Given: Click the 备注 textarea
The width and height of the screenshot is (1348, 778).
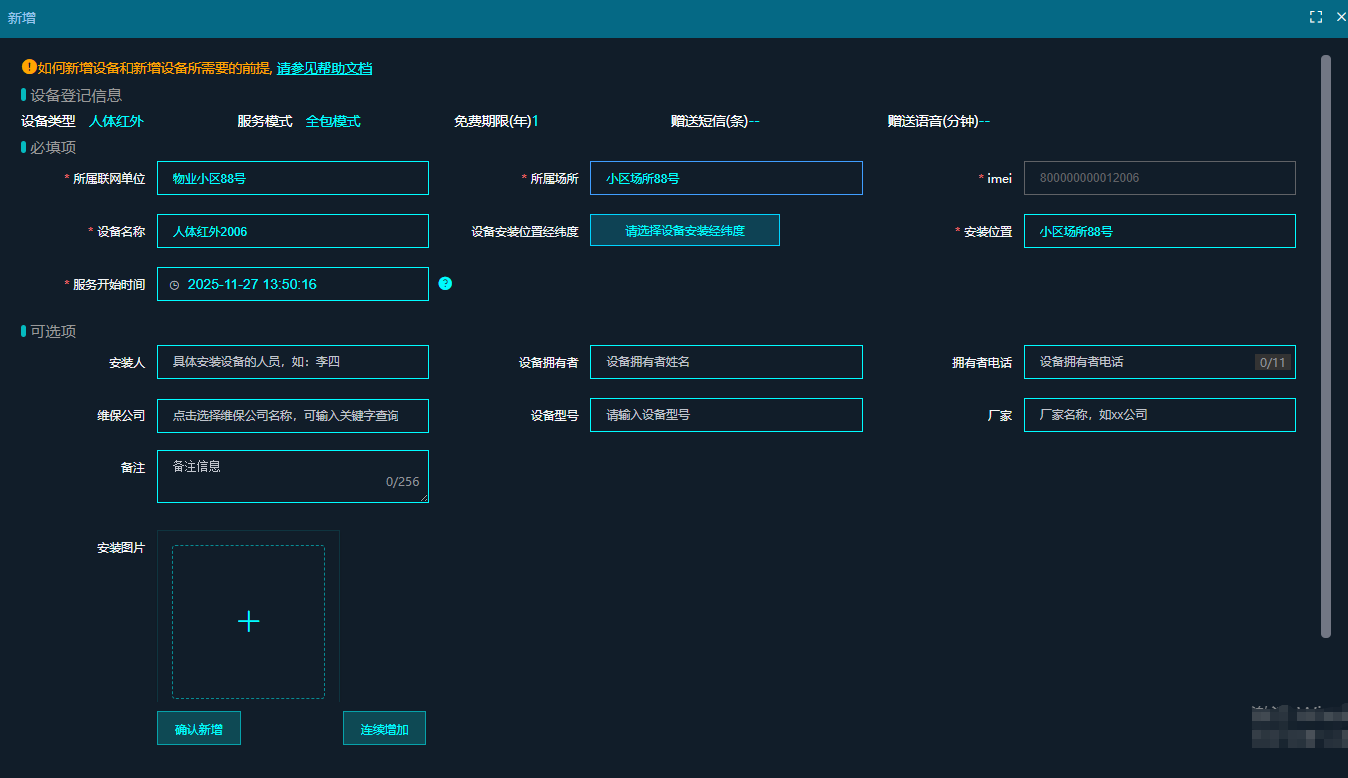Looking at the screenshot, I should [x=292, y=476].
